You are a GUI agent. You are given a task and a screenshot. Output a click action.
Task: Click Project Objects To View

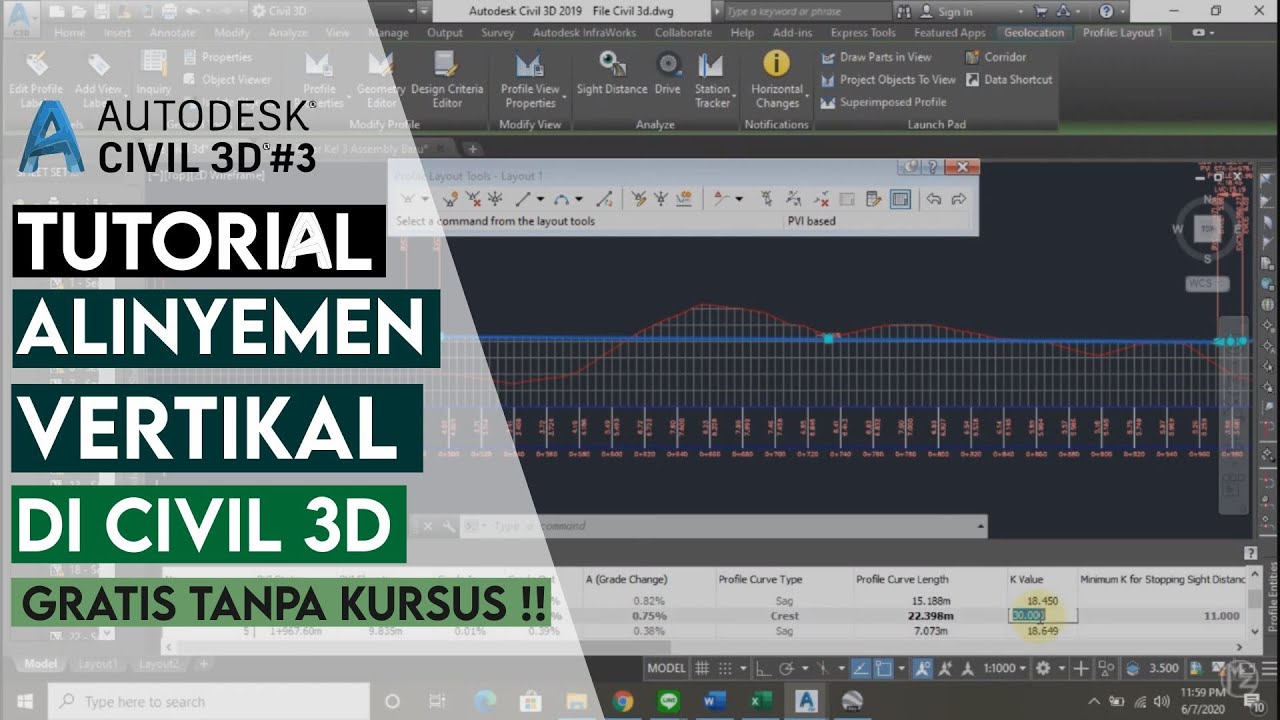pos(888,79)
